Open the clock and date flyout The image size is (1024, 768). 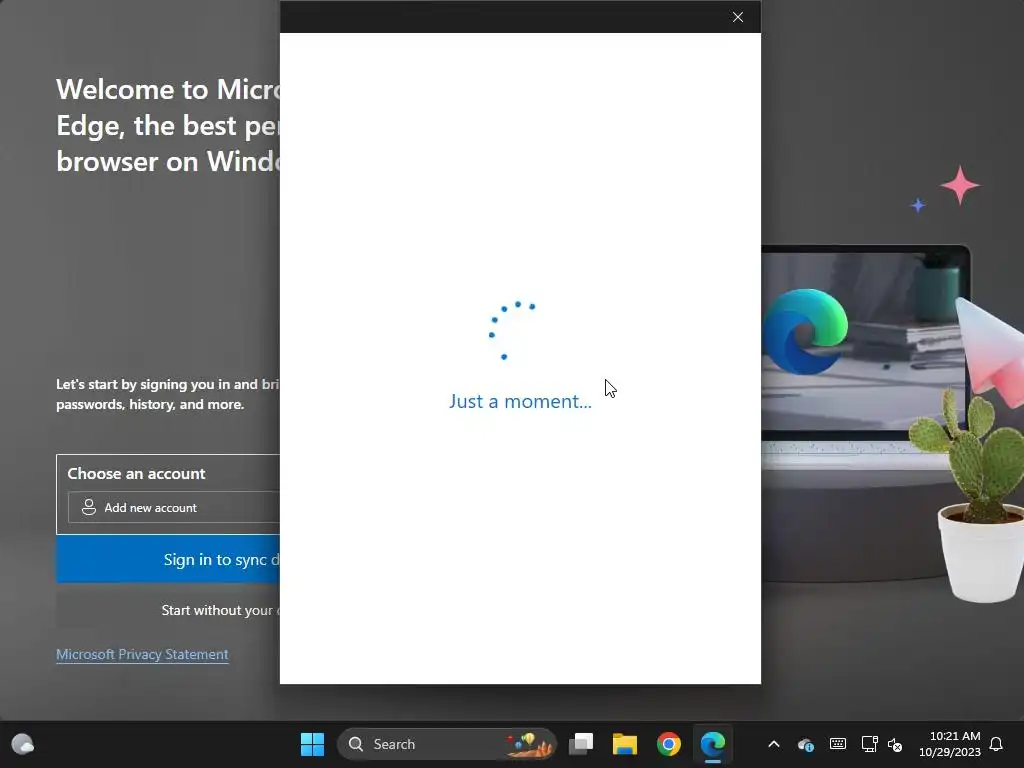point(950,744)
